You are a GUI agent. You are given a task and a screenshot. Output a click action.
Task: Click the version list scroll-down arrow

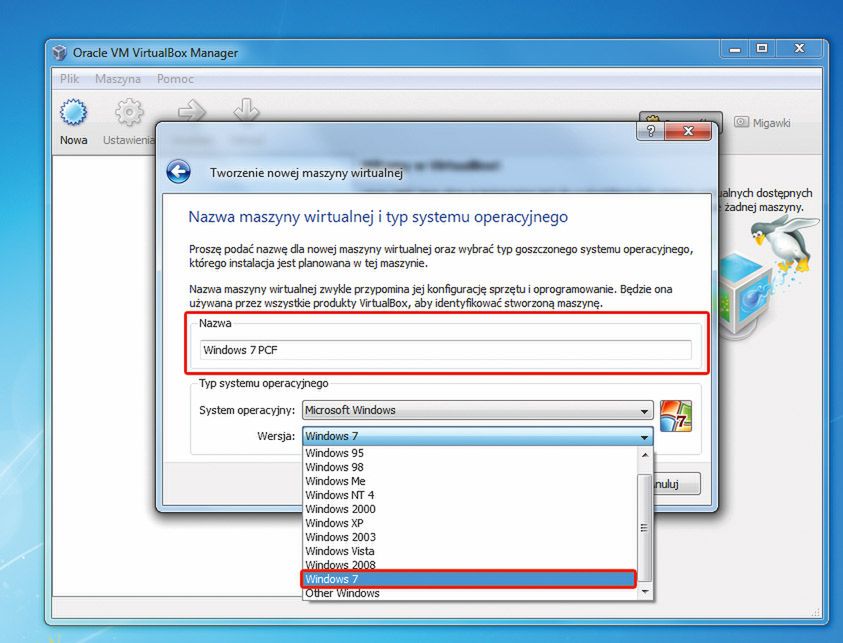point(645,592)
